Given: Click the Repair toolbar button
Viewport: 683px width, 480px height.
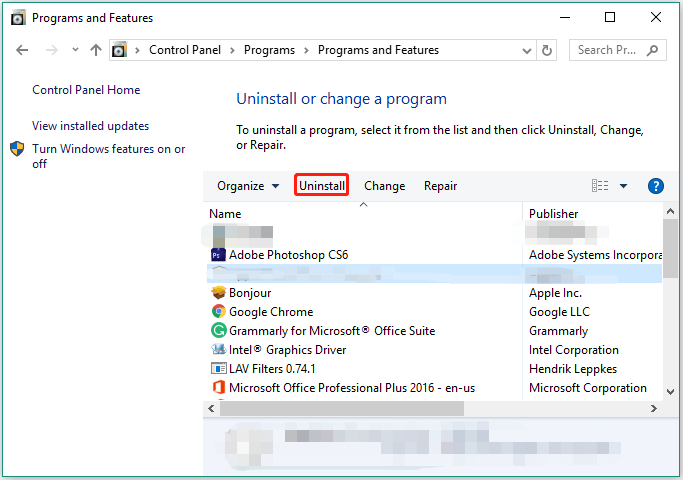Looking at the screenshot, I should pyautogui.click(x=440, y=186).
